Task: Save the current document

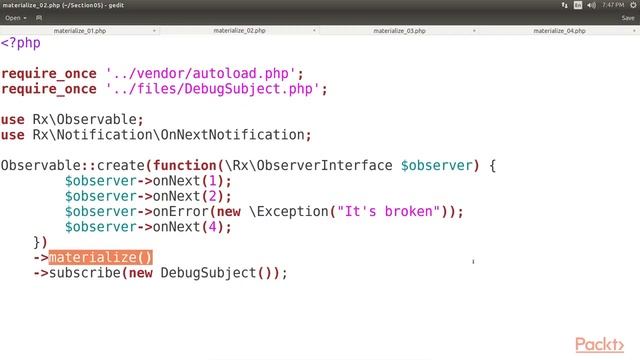Action: coord(628,18)
